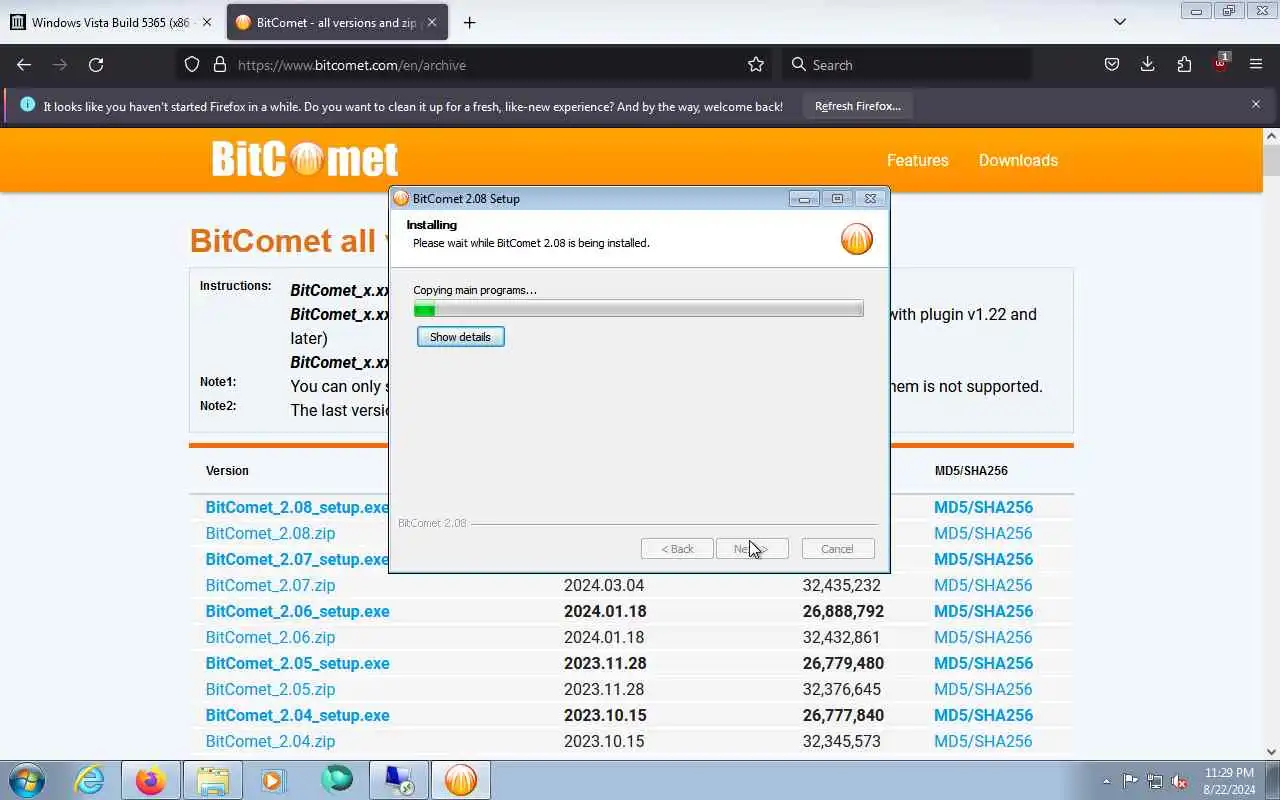
Task: Switch to Firefox taskbar button
Action: coord(150,780)
